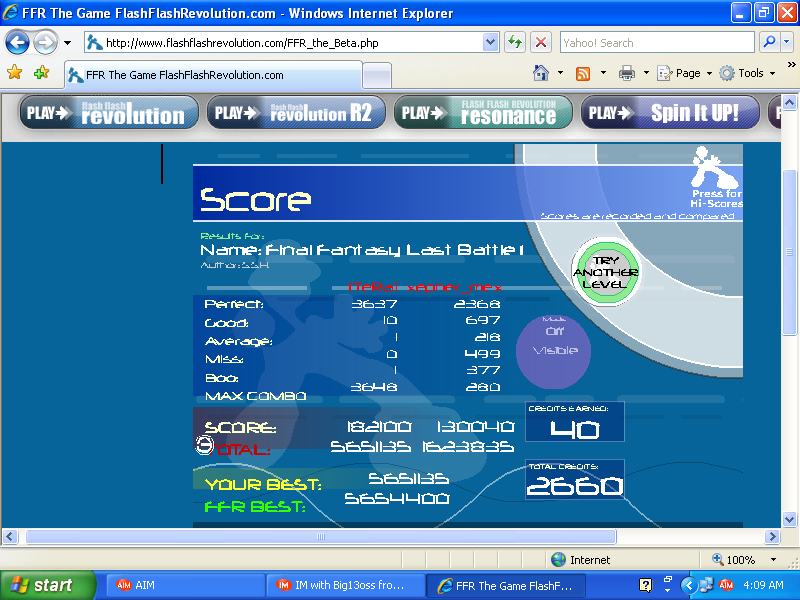Open the Favorites Center star icon
This screenshot has height=600, width=800.
click(x=14, y=73)
